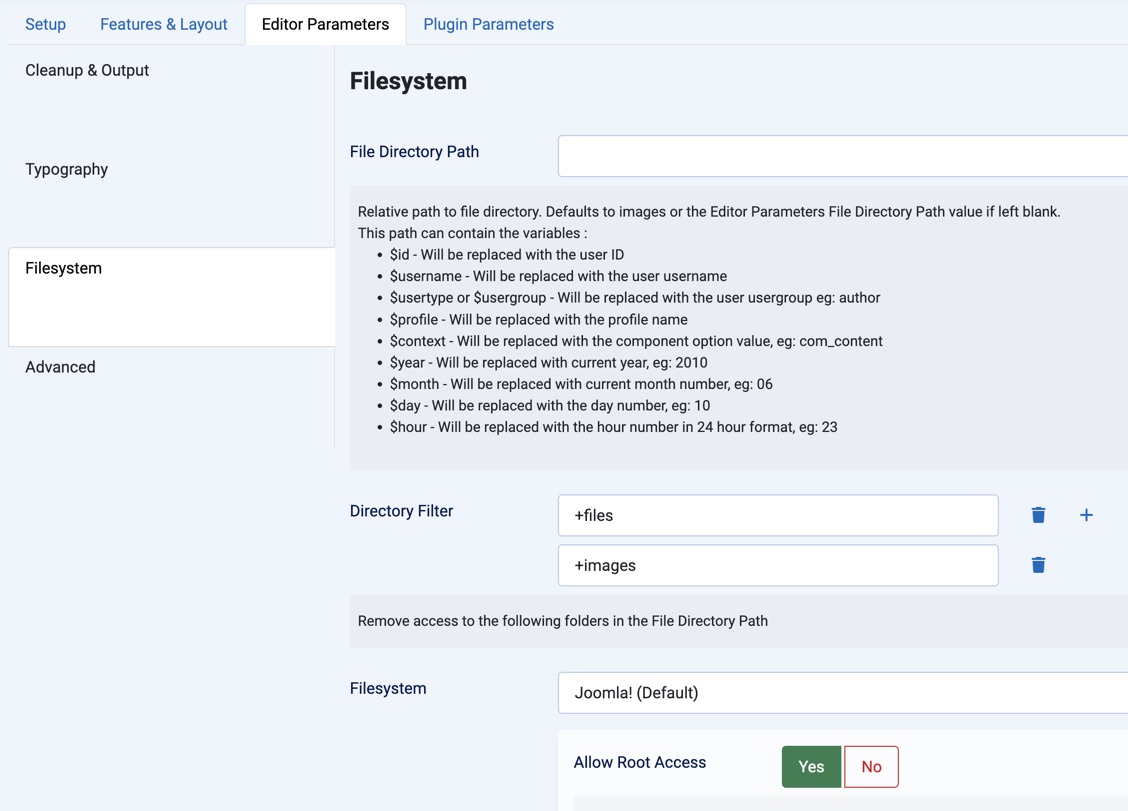Show the Typography settings section
This screenshot has height=811, width=1128.
(x=67, y=169)
